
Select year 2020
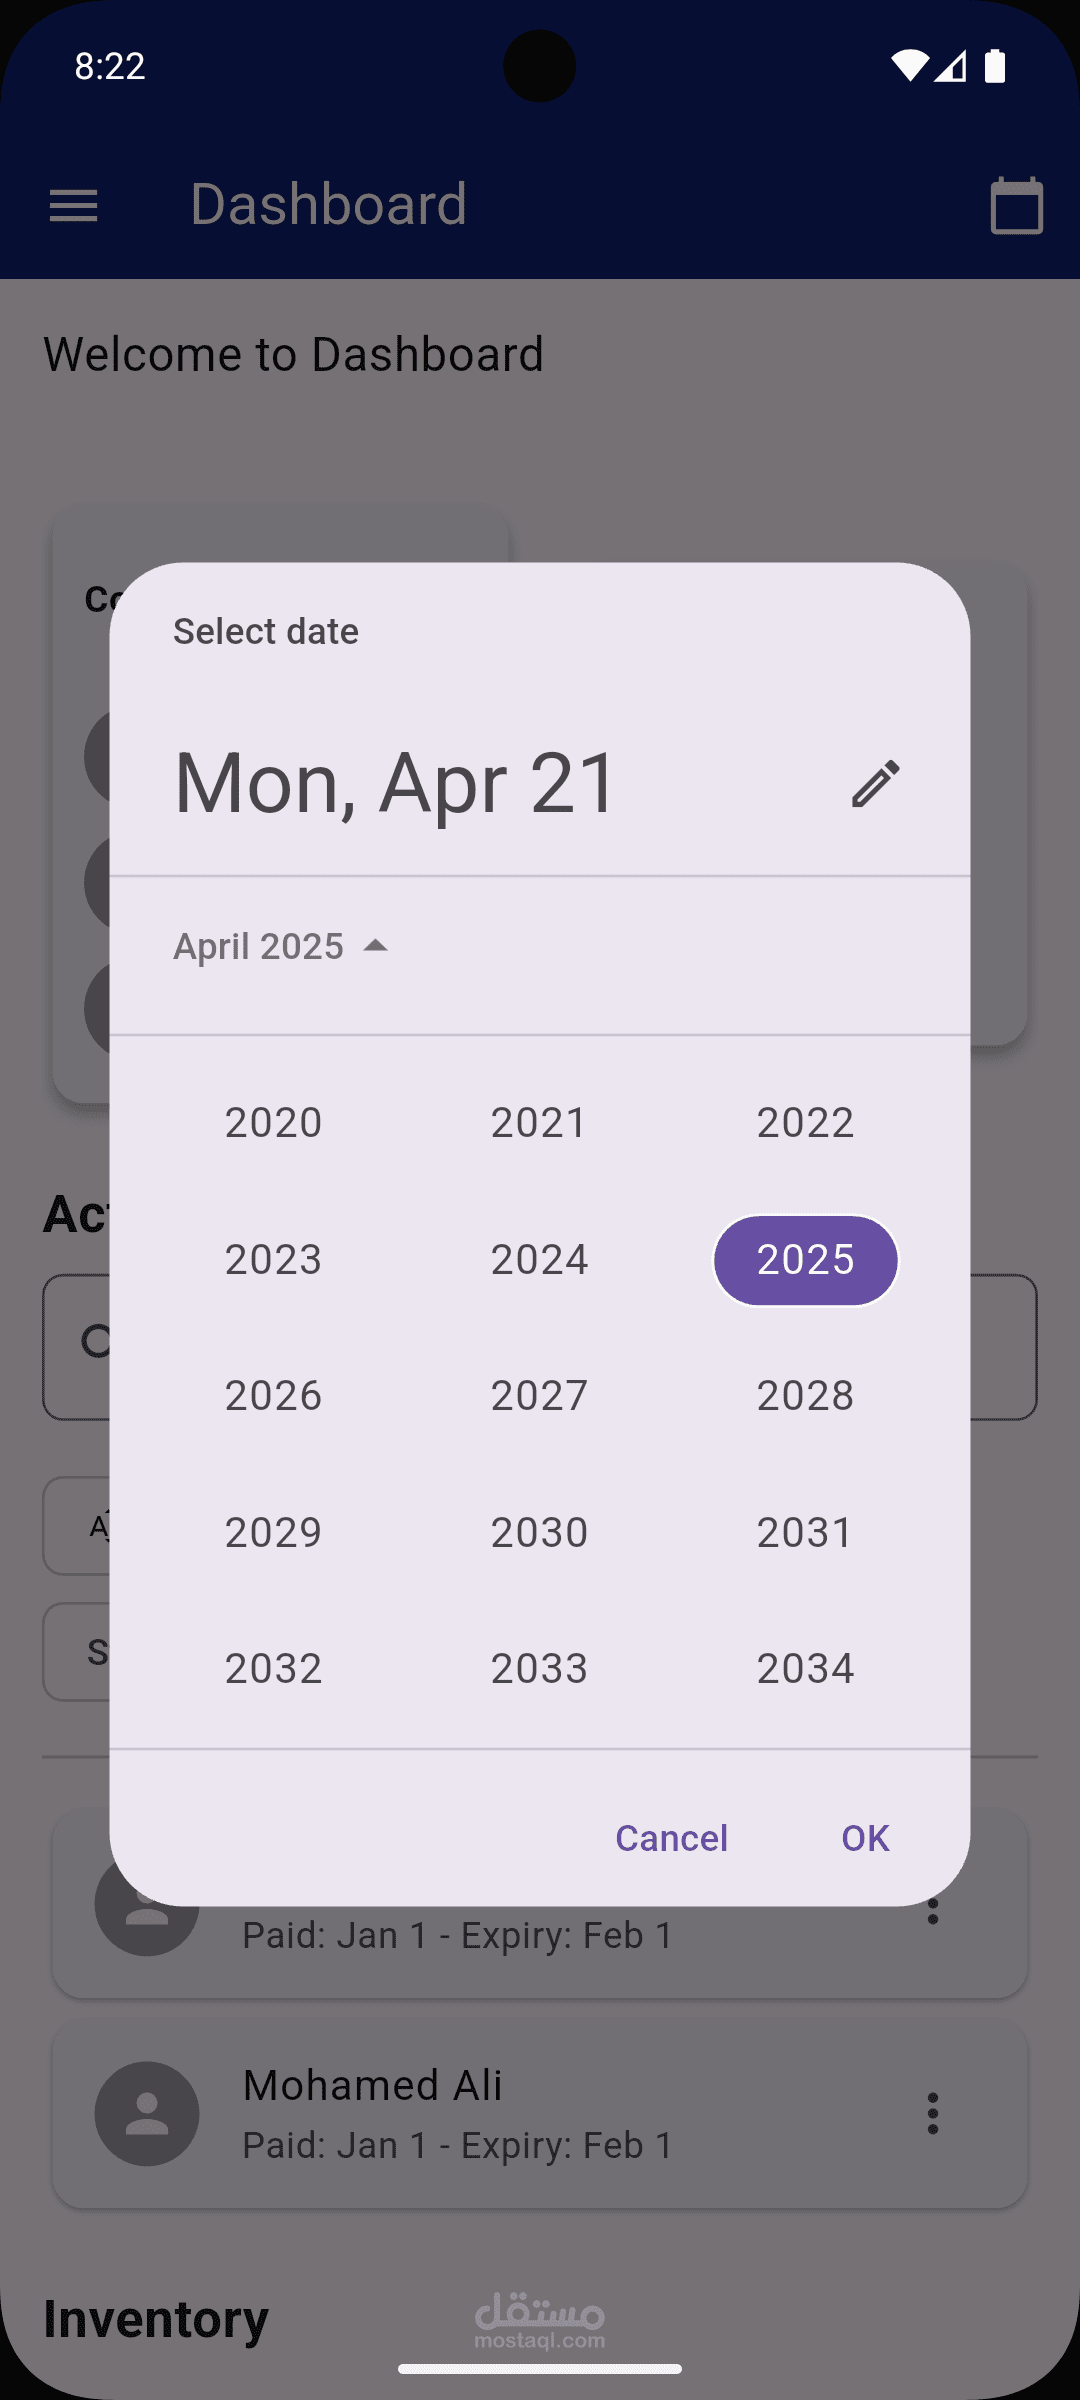pos(273,1122)
